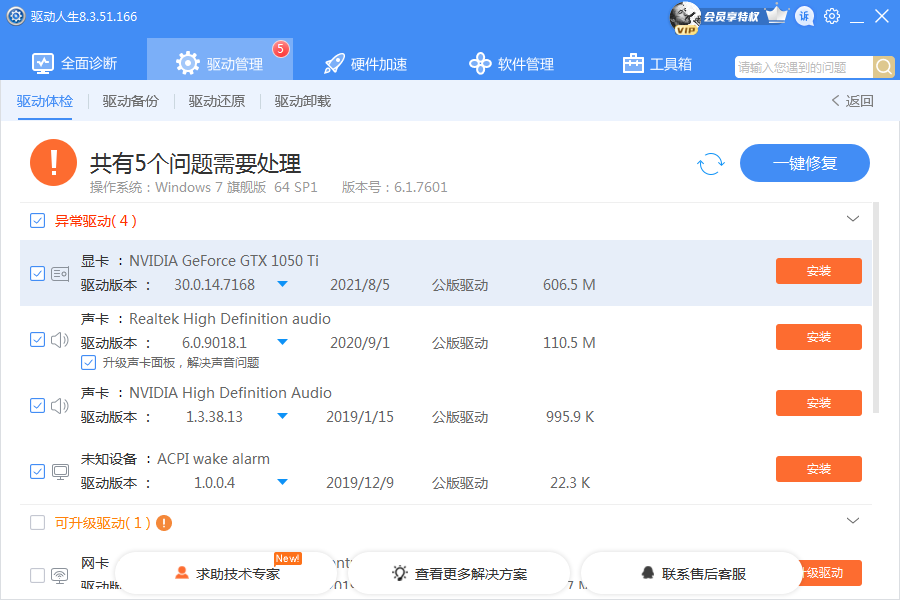Install the NVIDIA High Definition Audio driver
The width and height of the screenshot is (900, 600).
click(x=818, y=403)
